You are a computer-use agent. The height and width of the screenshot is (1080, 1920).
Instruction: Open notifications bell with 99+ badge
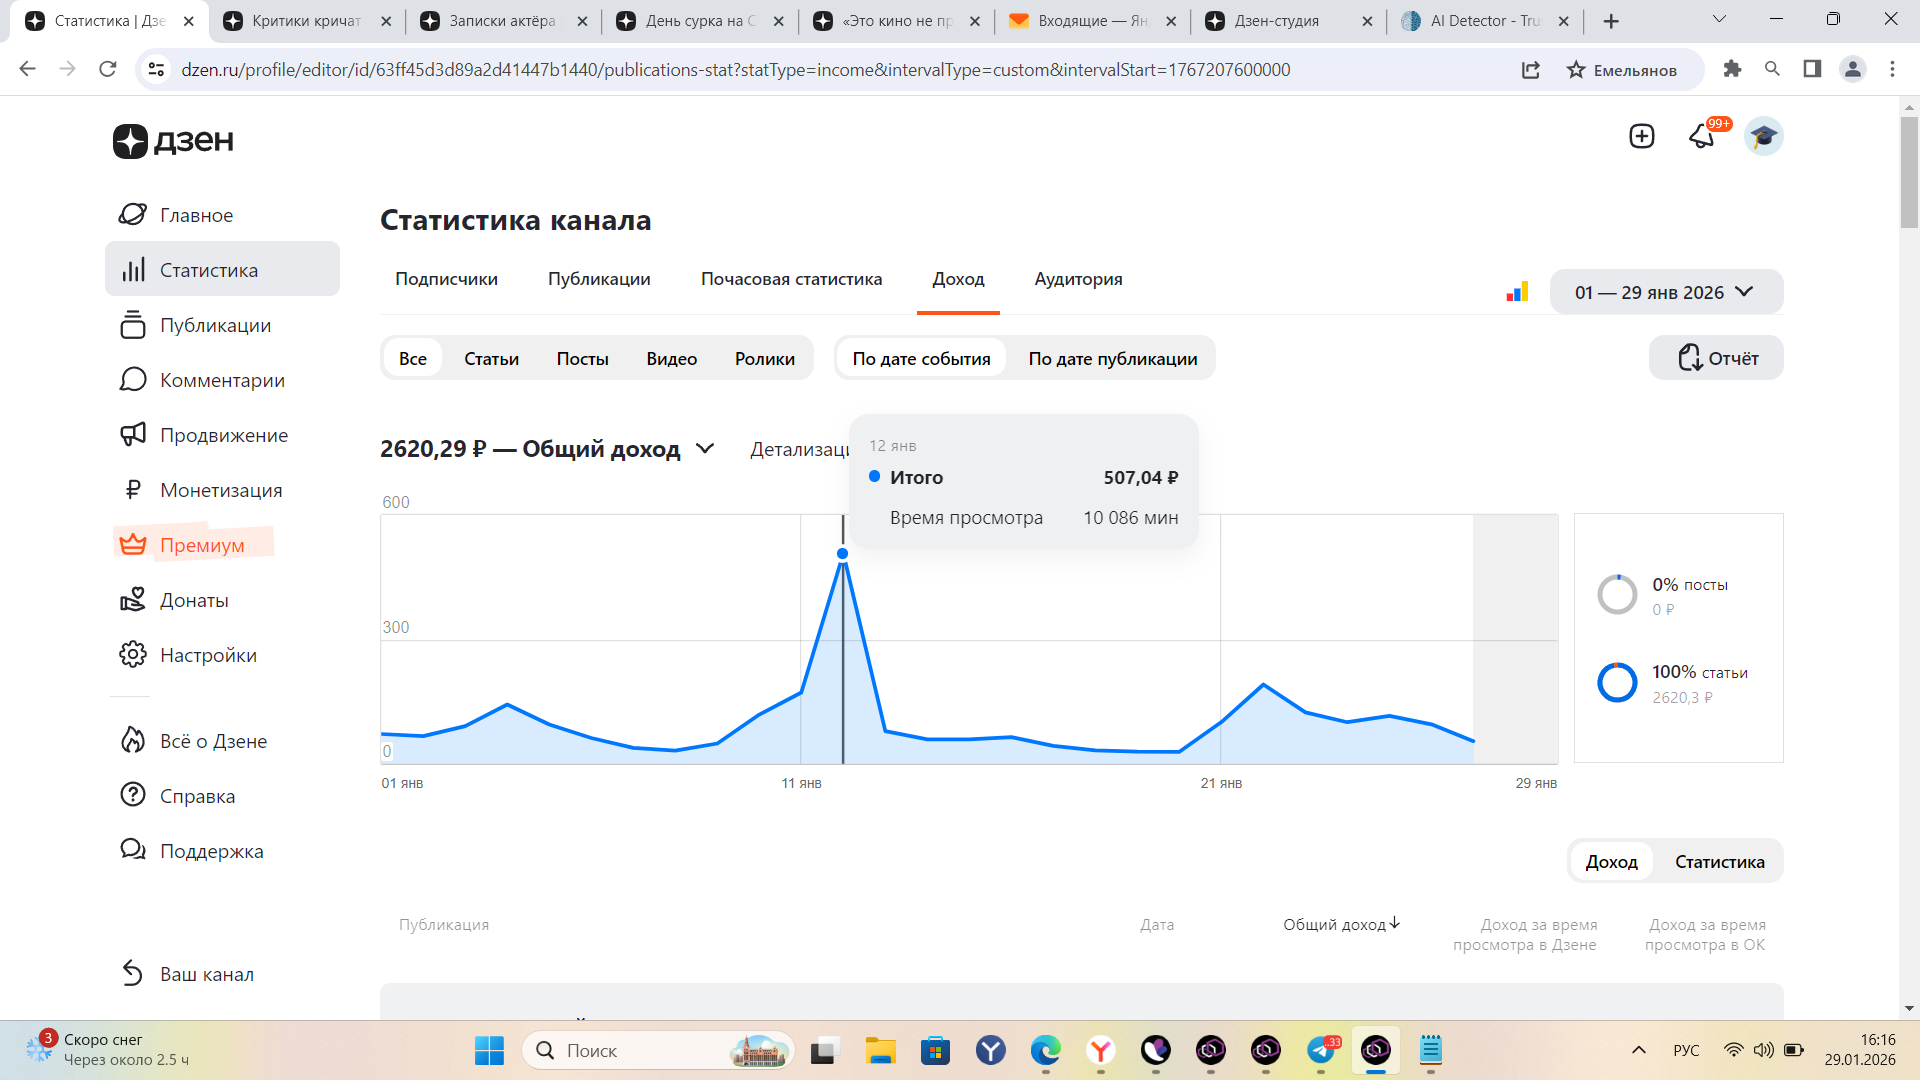click(1702, 136)
